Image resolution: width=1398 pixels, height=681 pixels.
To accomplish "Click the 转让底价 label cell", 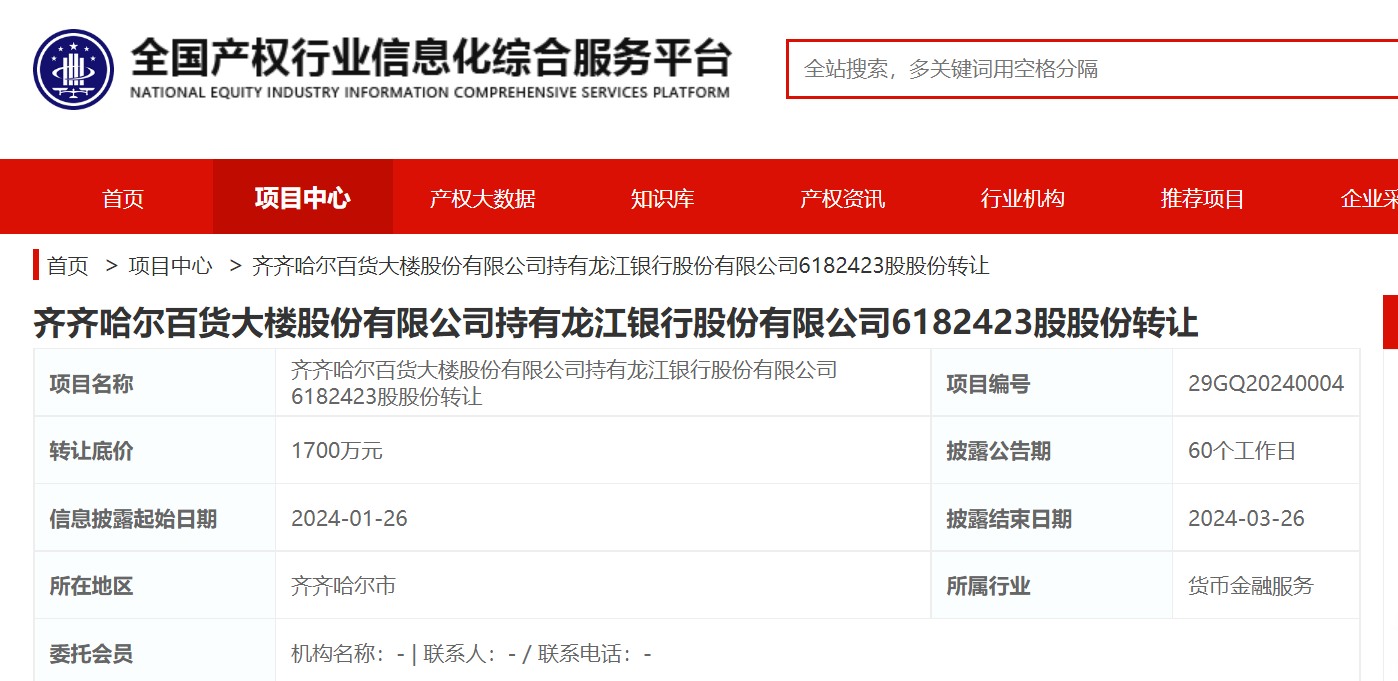I will pyautogui.click(x=155, y=451).
